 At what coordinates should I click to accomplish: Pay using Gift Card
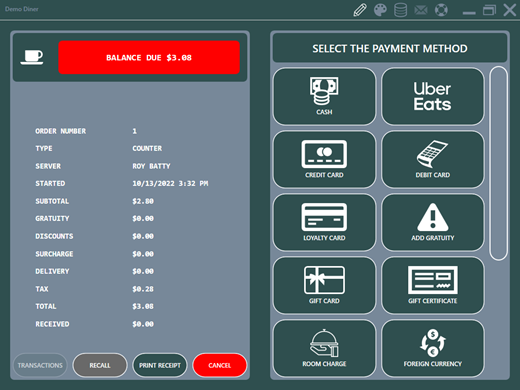click(324, 286)
